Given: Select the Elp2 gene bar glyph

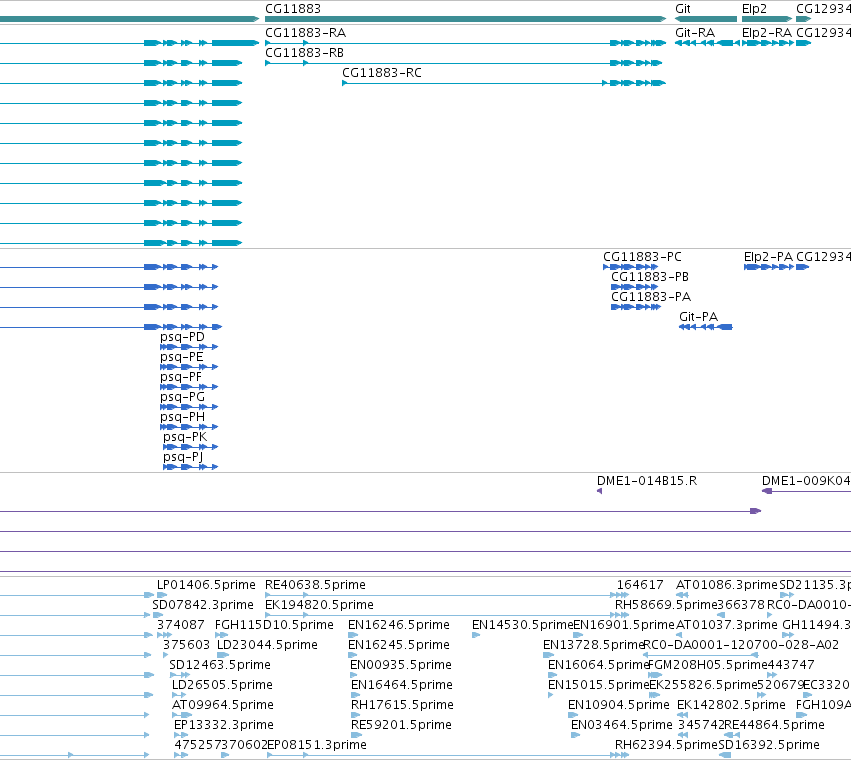Looking at the screenshot, I should tap(767, 19).
